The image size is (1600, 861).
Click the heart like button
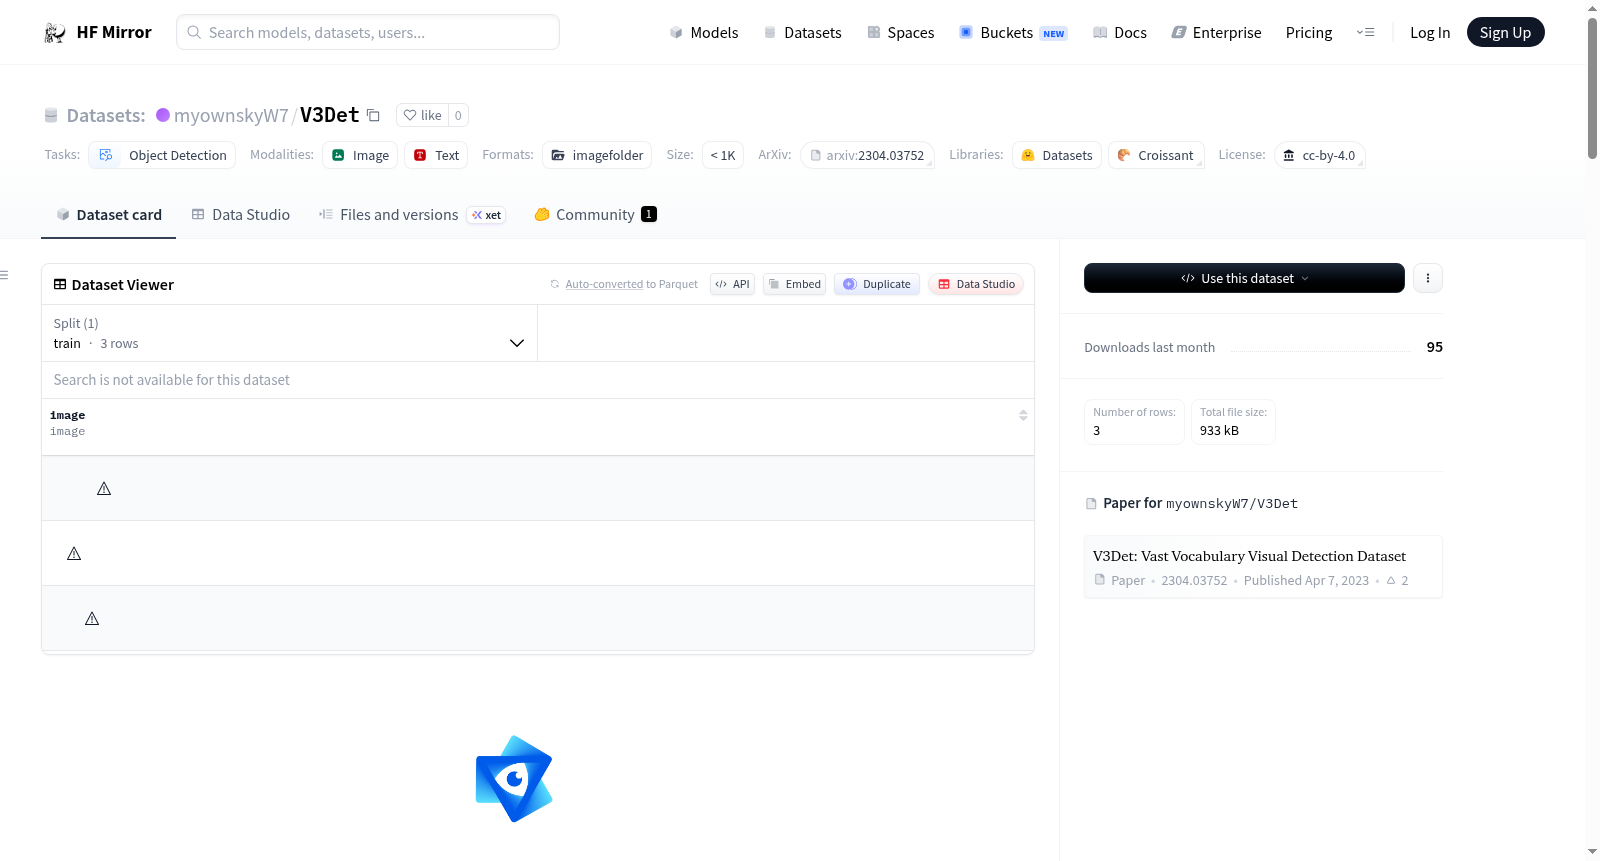422,115
